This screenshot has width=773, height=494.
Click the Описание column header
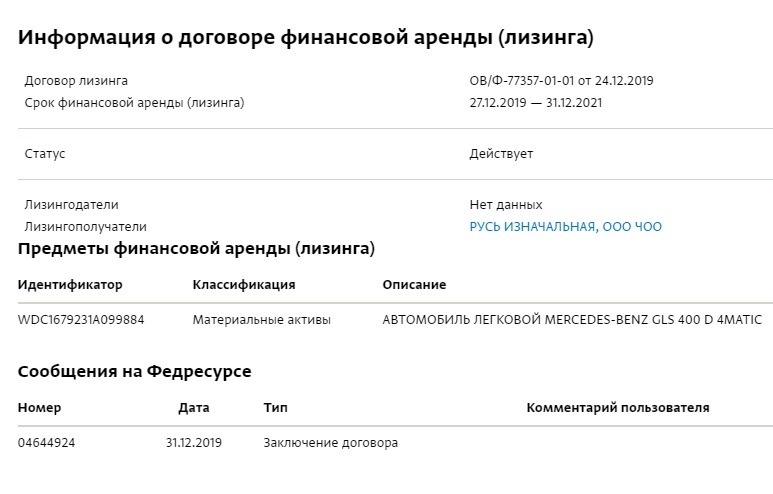(414, 285)
